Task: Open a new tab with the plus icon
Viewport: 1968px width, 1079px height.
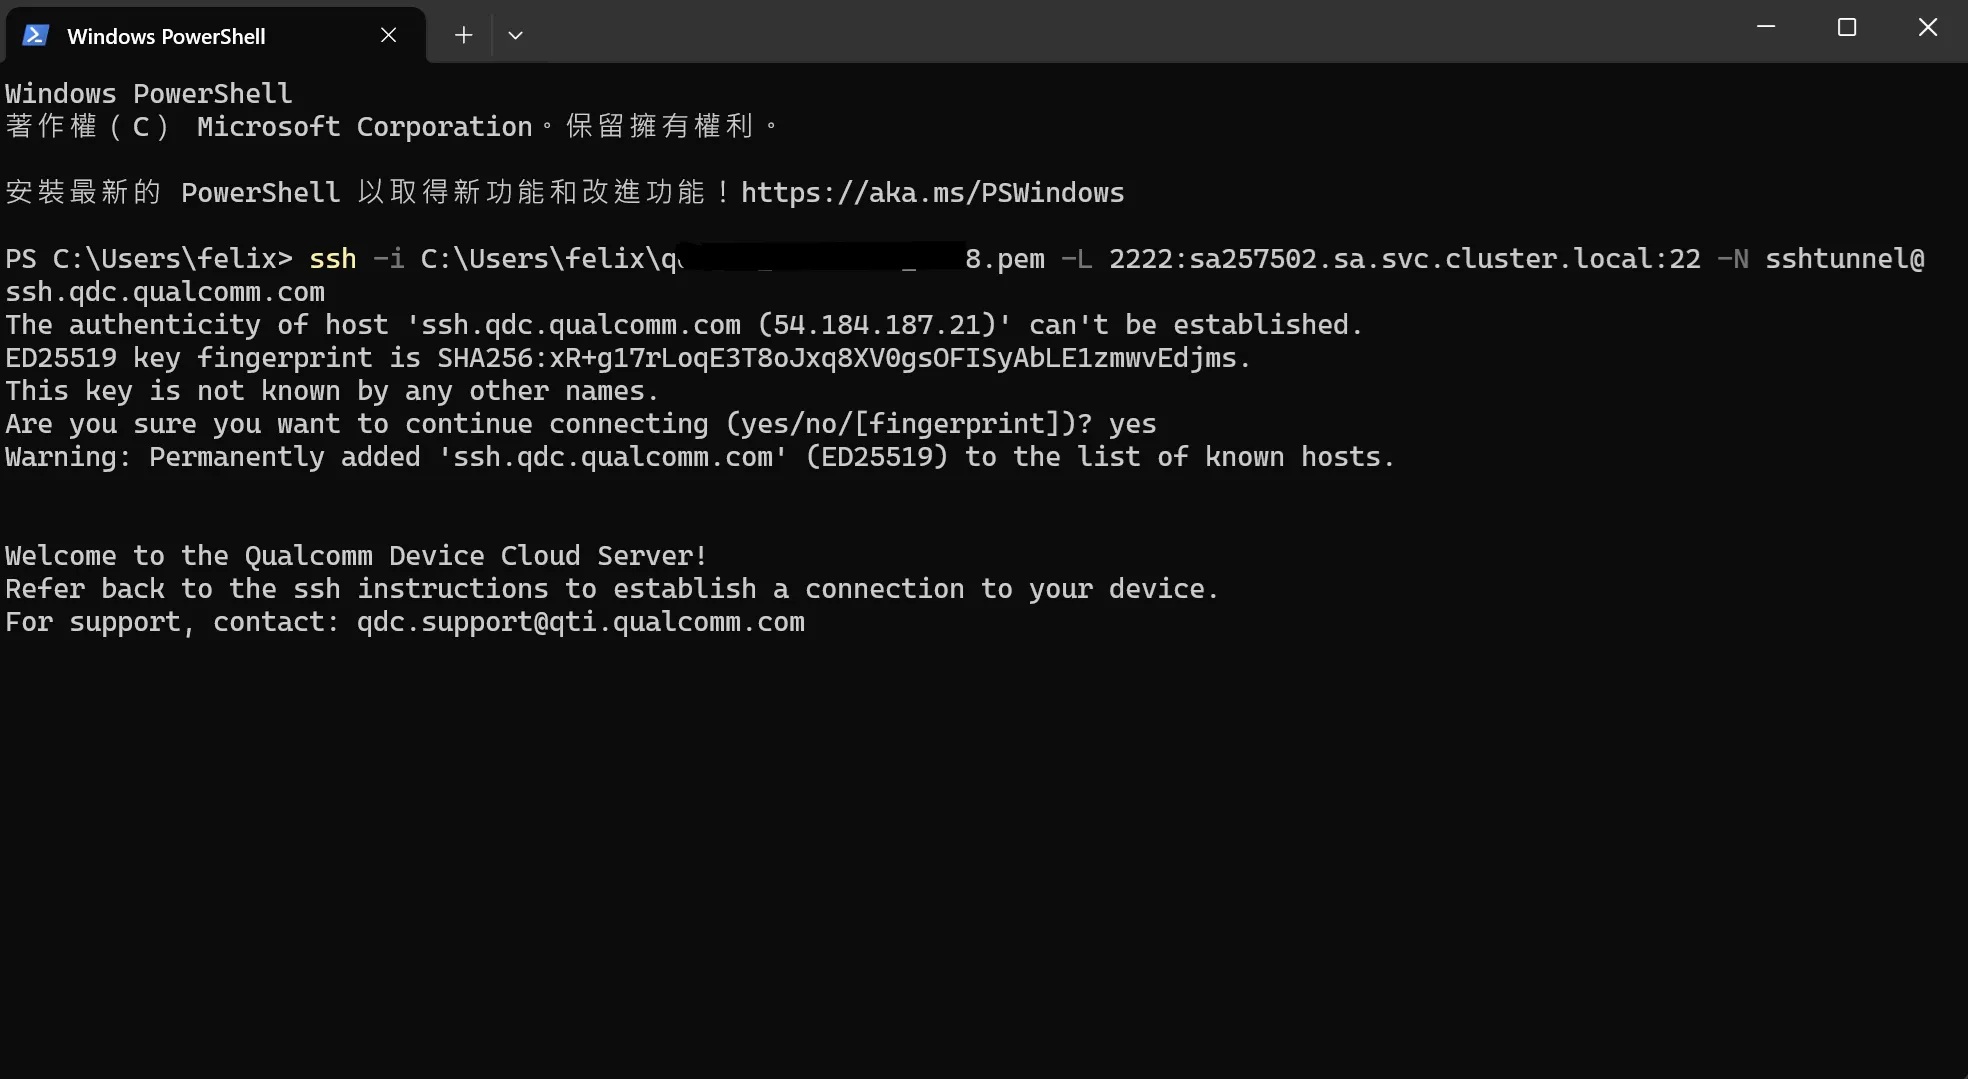Action: click(x=463, y=35)
